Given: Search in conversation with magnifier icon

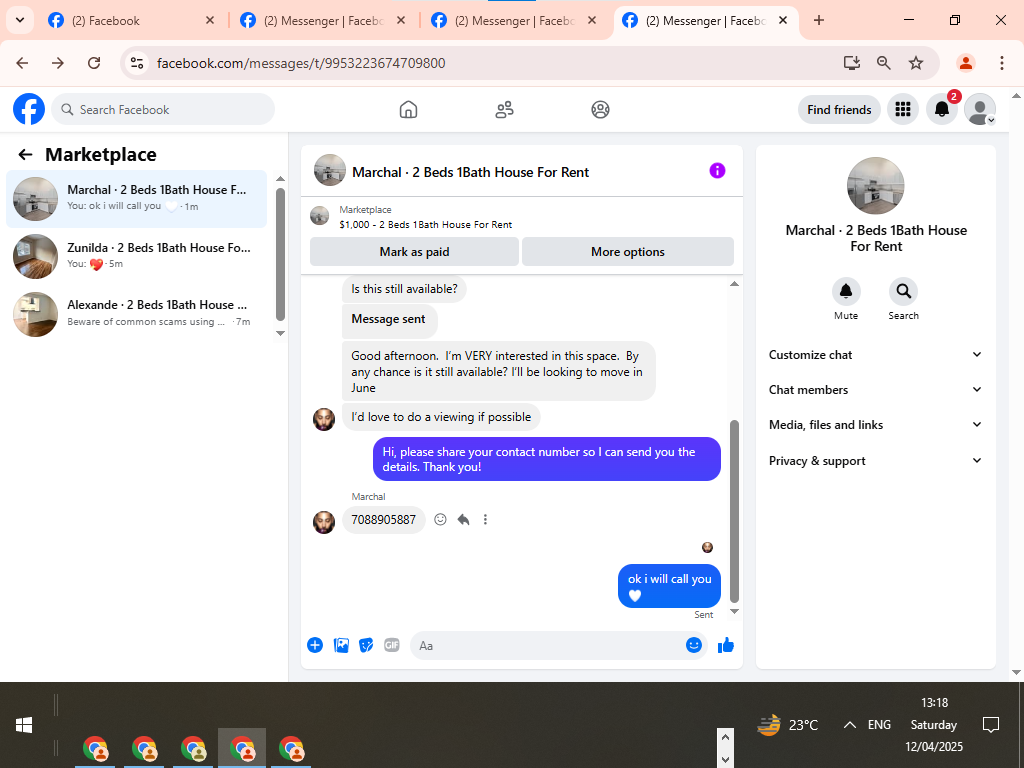Looking at the screenshot, I should pyautogui.click(x=903, y=291).
